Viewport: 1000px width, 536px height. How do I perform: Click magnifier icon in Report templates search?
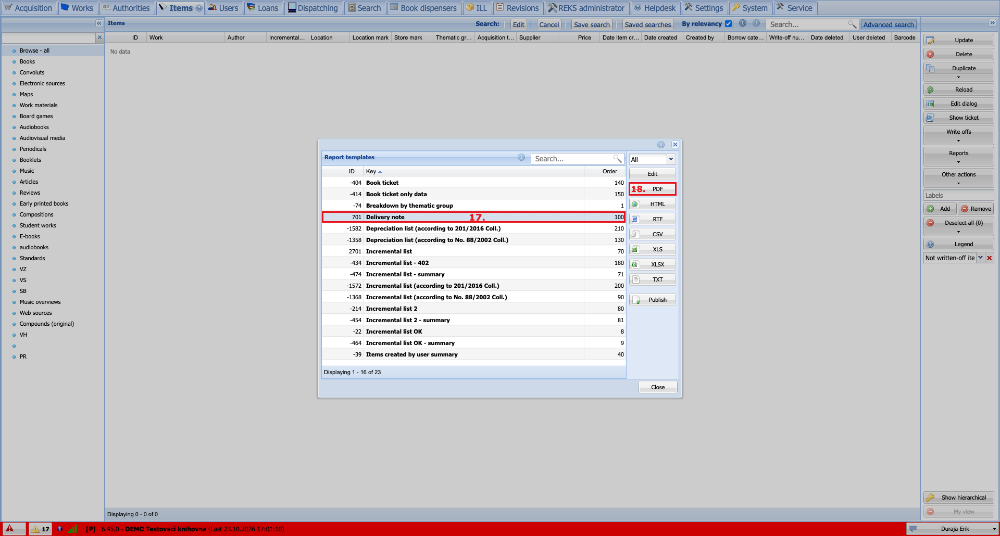click(x=617, y=158)
